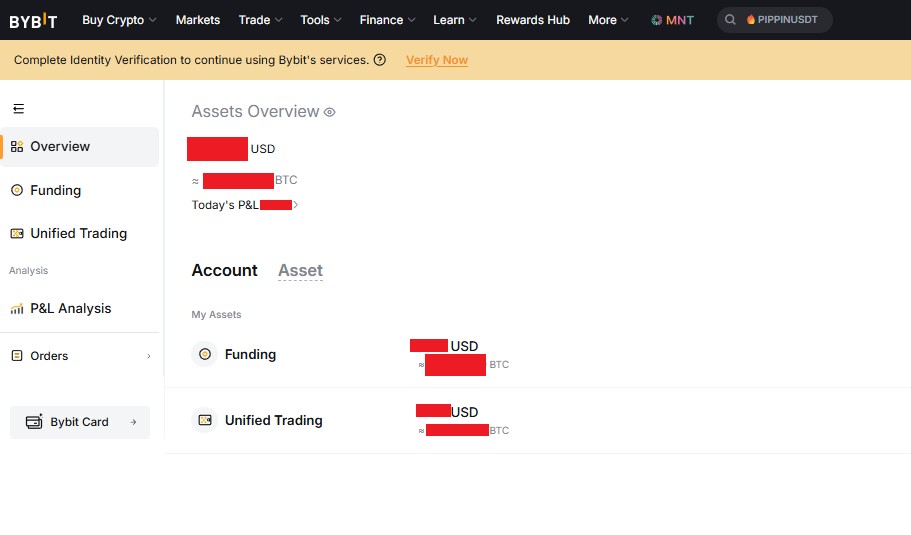Click the Bybit Card button
Viewport: 911px width, 535px height.
point(80,422)
